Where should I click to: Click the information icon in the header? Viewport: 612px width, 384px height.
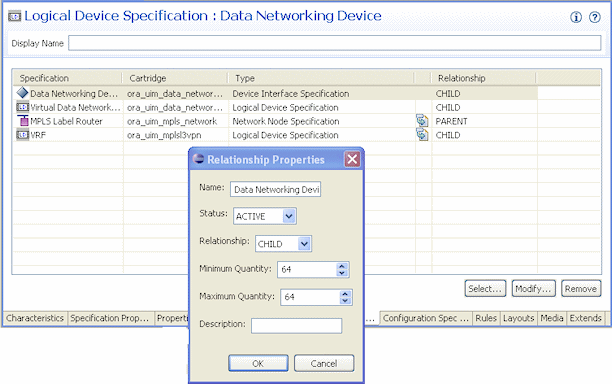(x=576, y=17)
